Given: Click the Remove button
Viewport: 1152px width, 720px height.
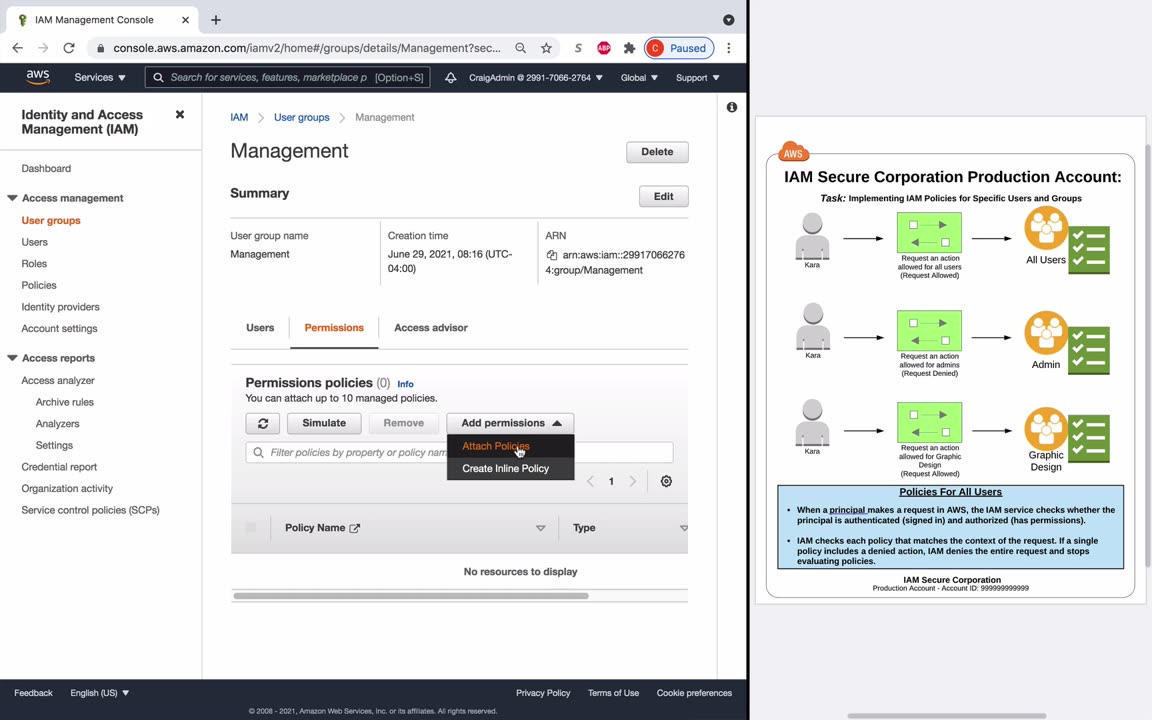Looking at the screenshot, I should click(x=403, y=423).
